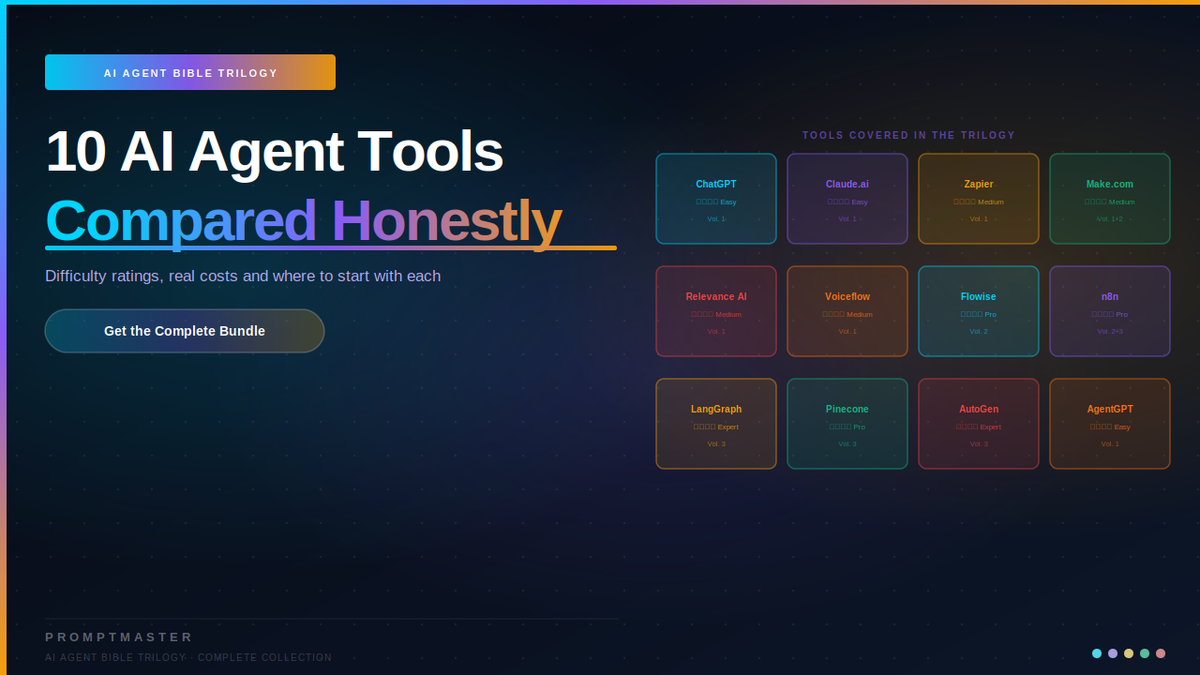Open the n8n tool card

pos(1110,311)
